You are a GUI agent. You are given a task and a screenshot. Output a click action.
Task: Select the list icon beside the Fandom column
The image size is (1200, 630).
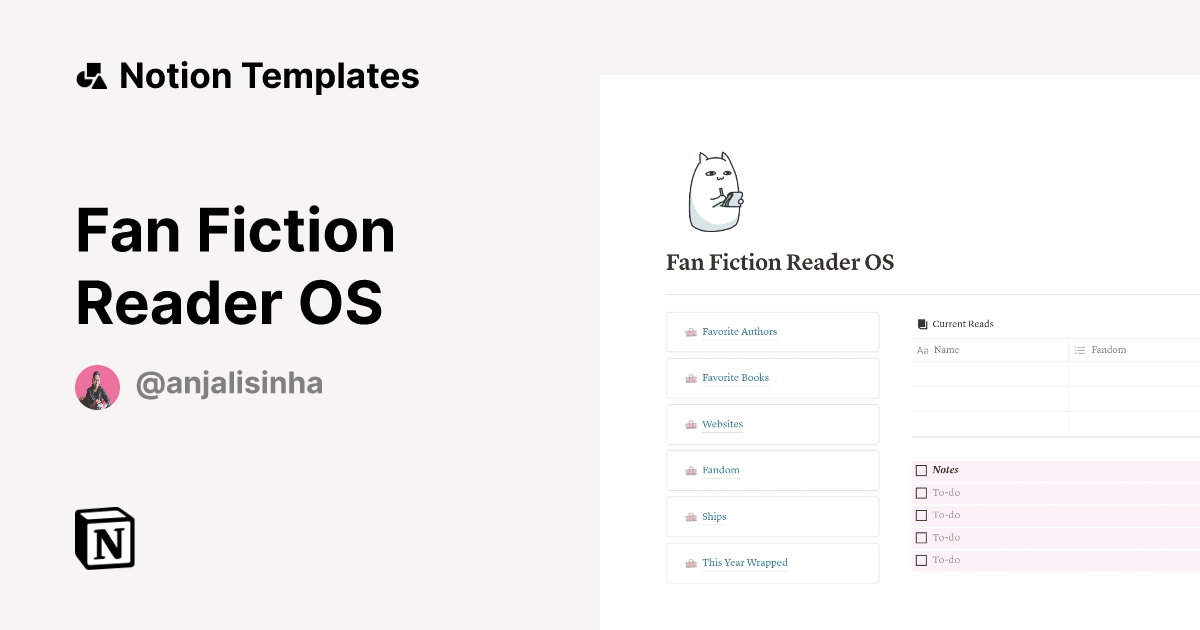(x=1078, y=350)
